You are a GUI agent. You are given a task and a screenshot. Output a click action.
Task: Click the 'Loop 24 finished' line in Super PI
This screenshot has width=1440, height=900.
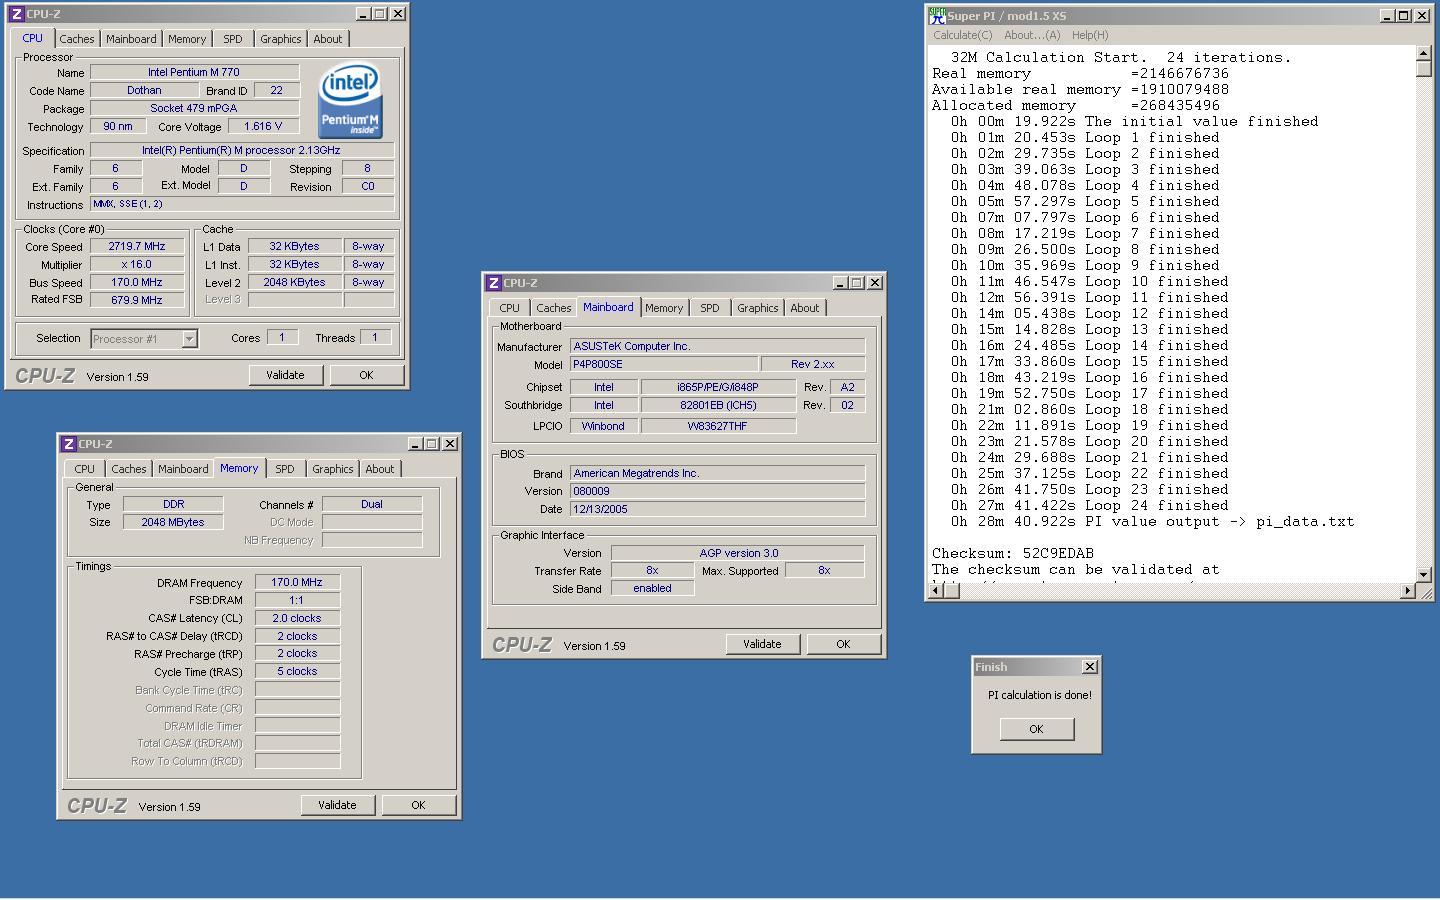click(x=1090, y=505)
